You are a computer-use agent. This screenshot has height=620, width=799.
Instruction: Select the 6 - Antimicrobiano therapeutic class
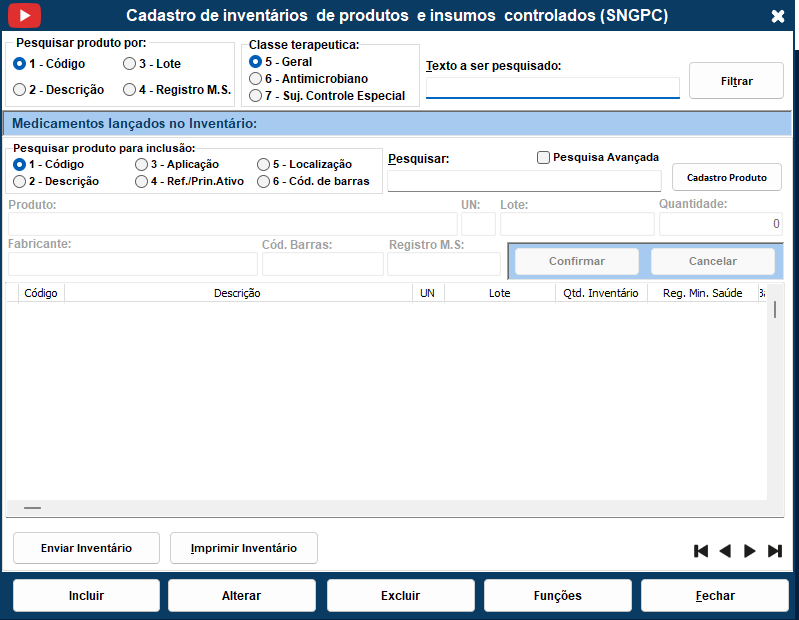pyautogui.click(x=256, y=79)
